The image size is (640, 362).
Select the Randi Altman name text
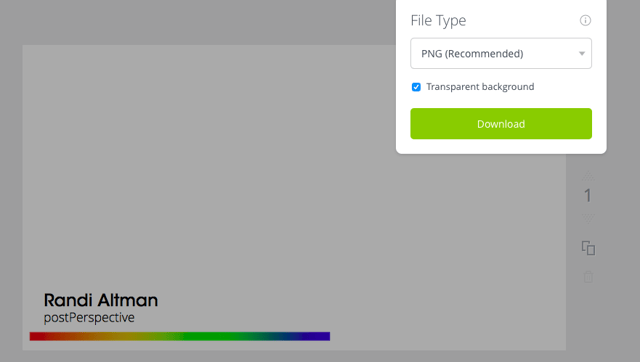(x=101, y=300)
